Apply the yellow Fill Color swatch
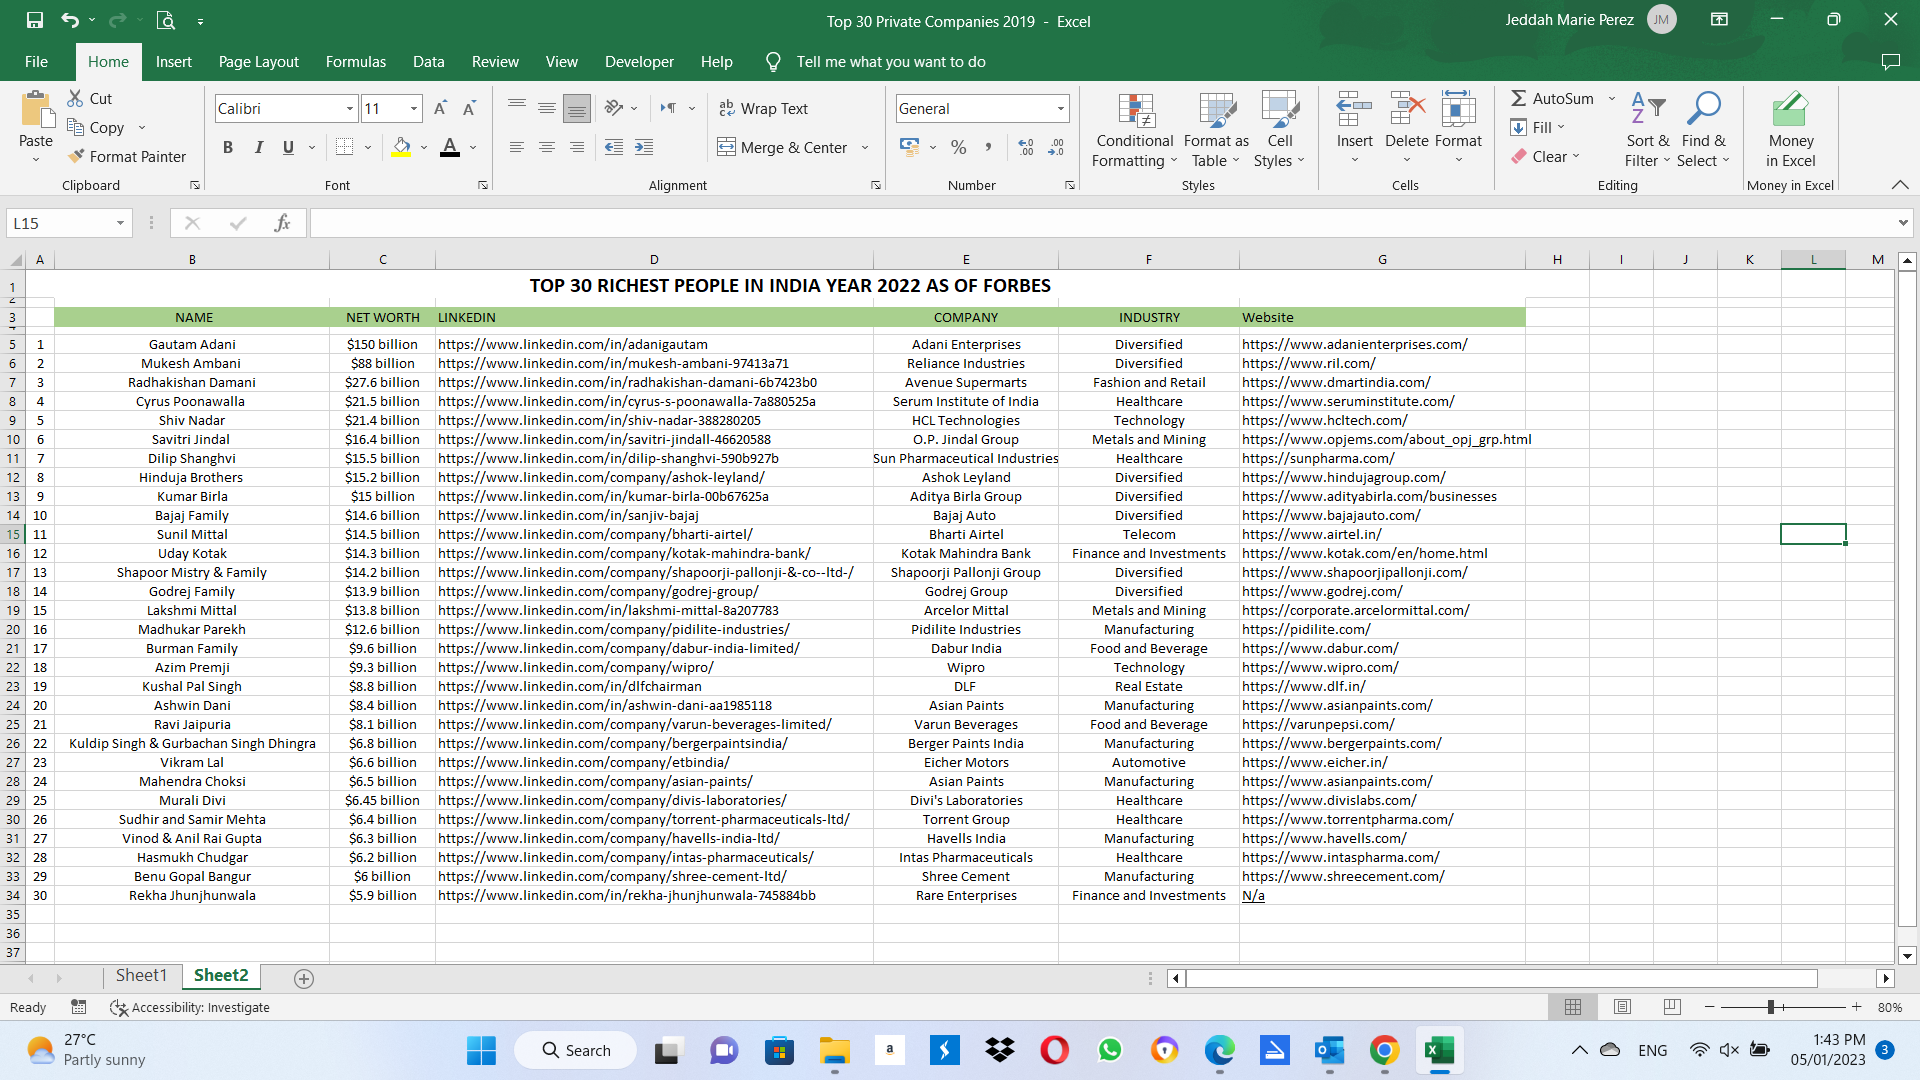Viewport: 1920px width, 1080px height. click(x=401, y=147)
